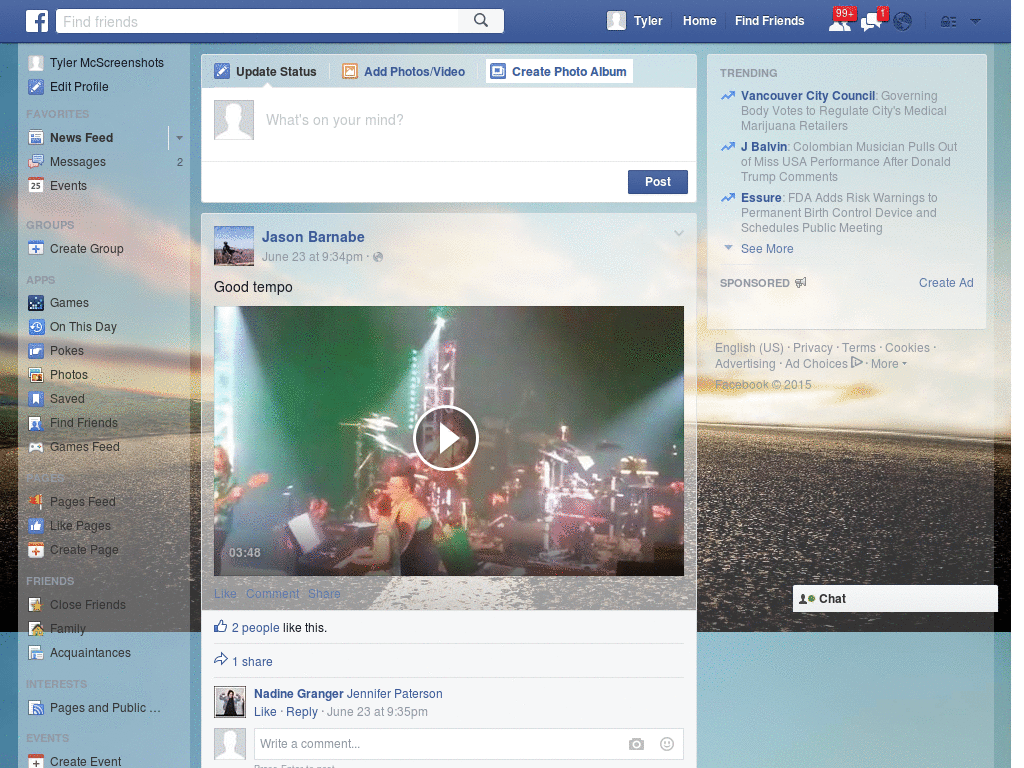
Task: Click Tyler name in top bar
Action: point(648,21)
